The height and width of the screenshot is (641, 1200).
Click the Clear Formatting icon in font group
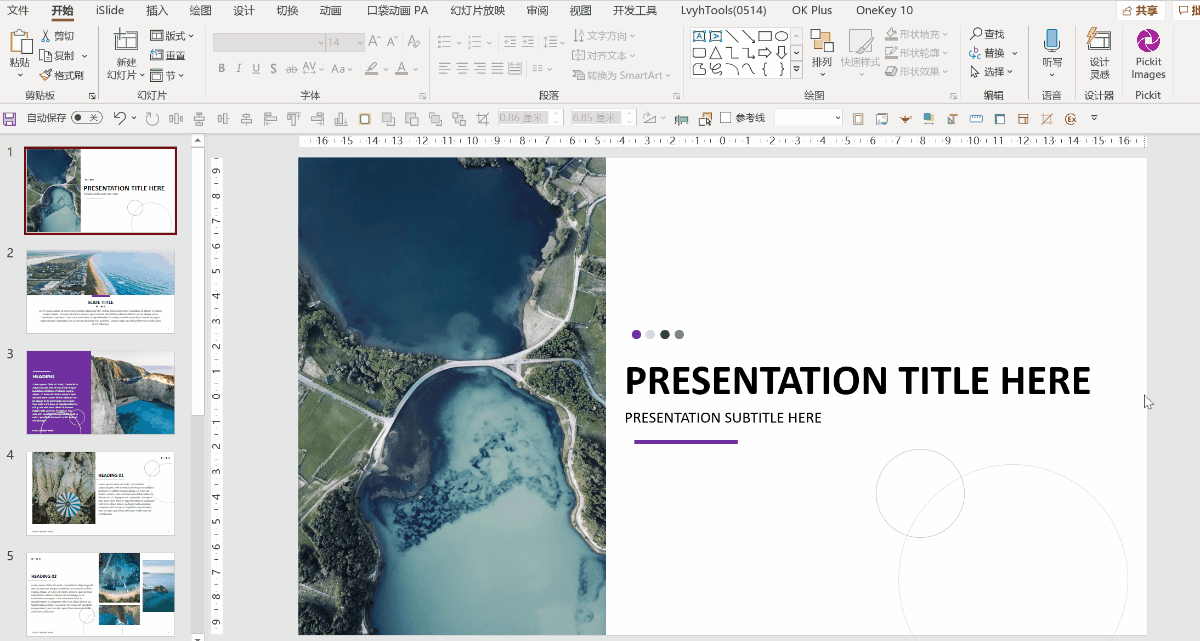(413, 42)
